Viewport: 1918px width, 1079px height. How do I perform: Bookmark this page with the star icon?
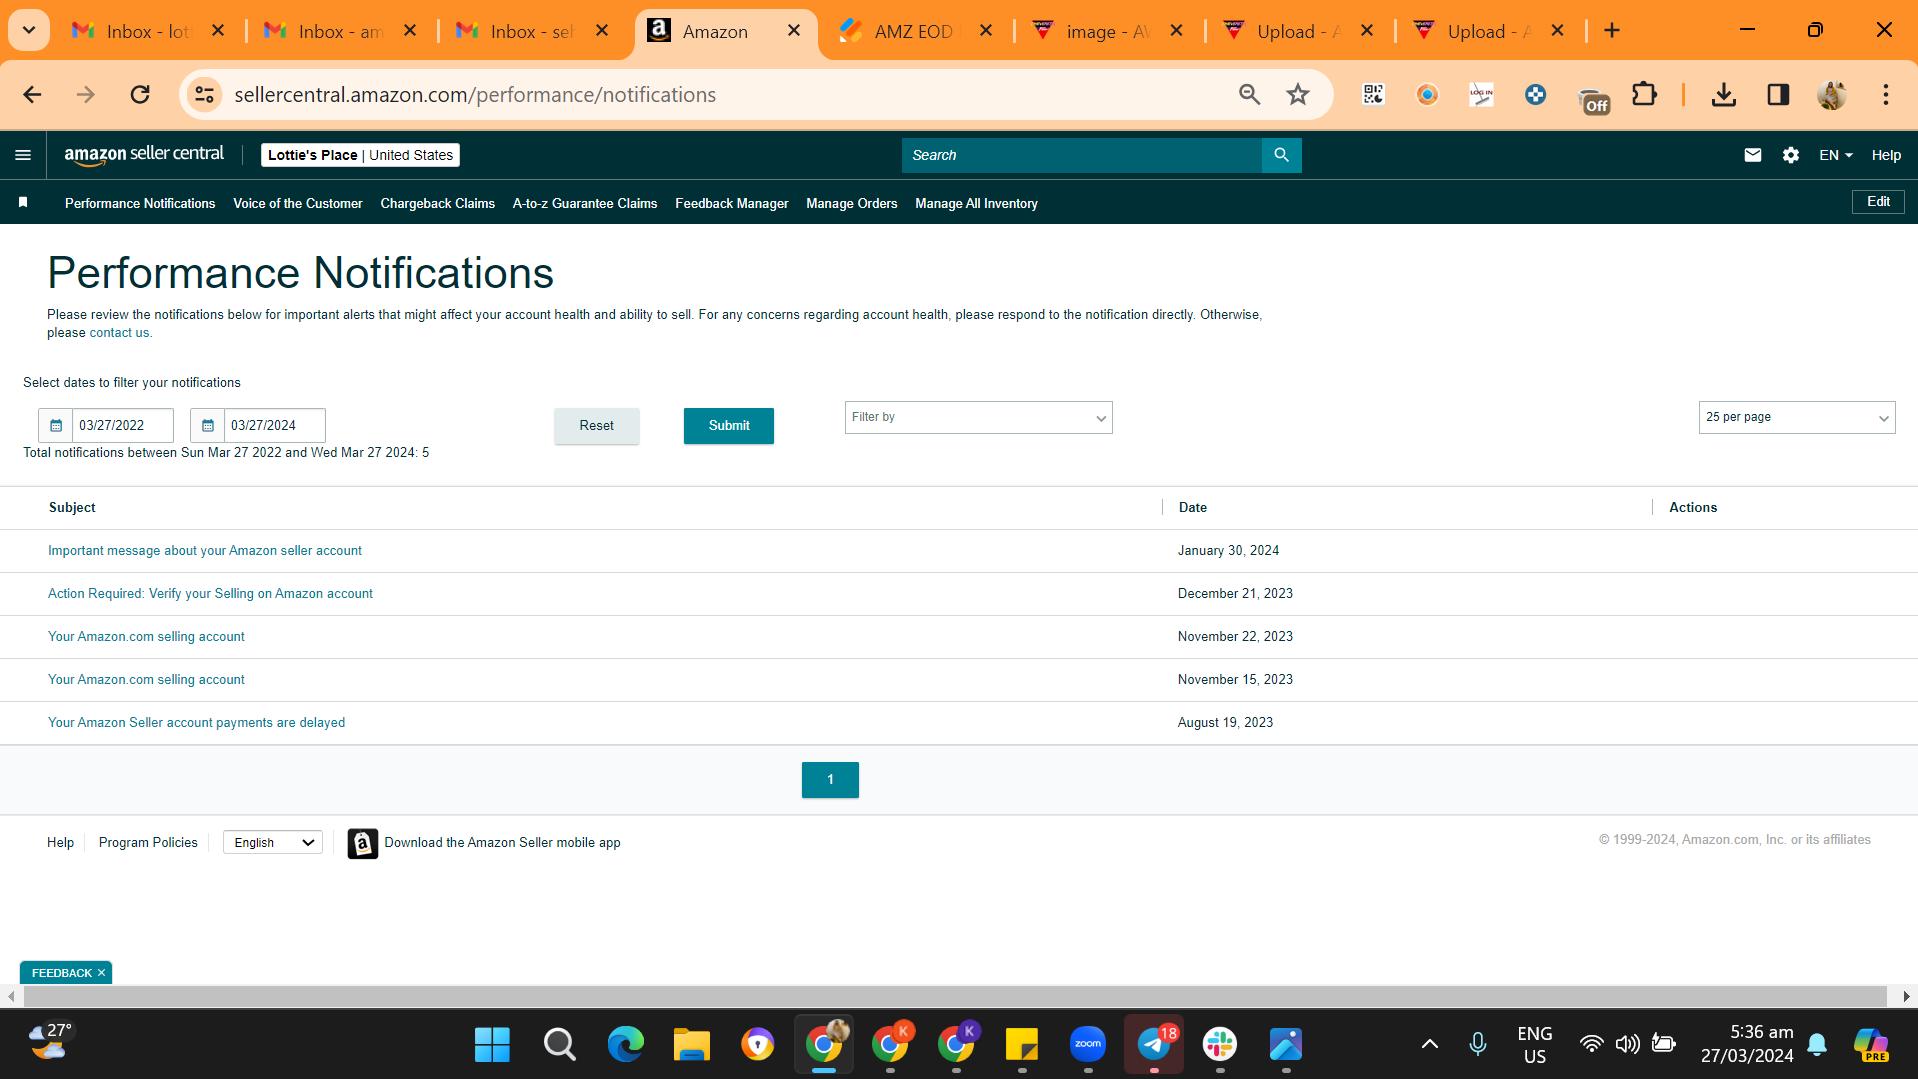[1298, 95]
